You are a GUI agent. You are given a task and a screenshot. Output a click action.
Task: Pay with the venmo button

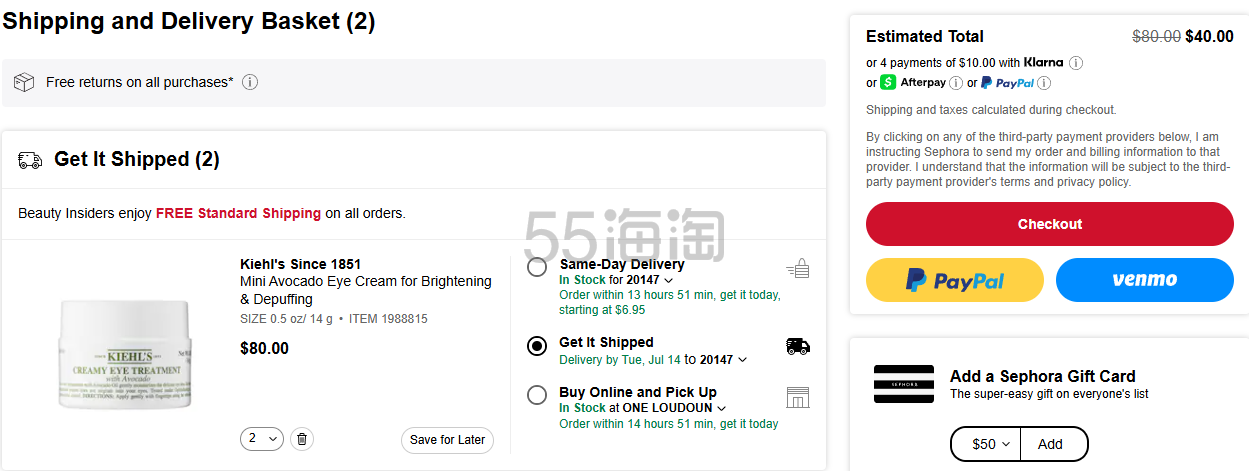(1145, 280)
